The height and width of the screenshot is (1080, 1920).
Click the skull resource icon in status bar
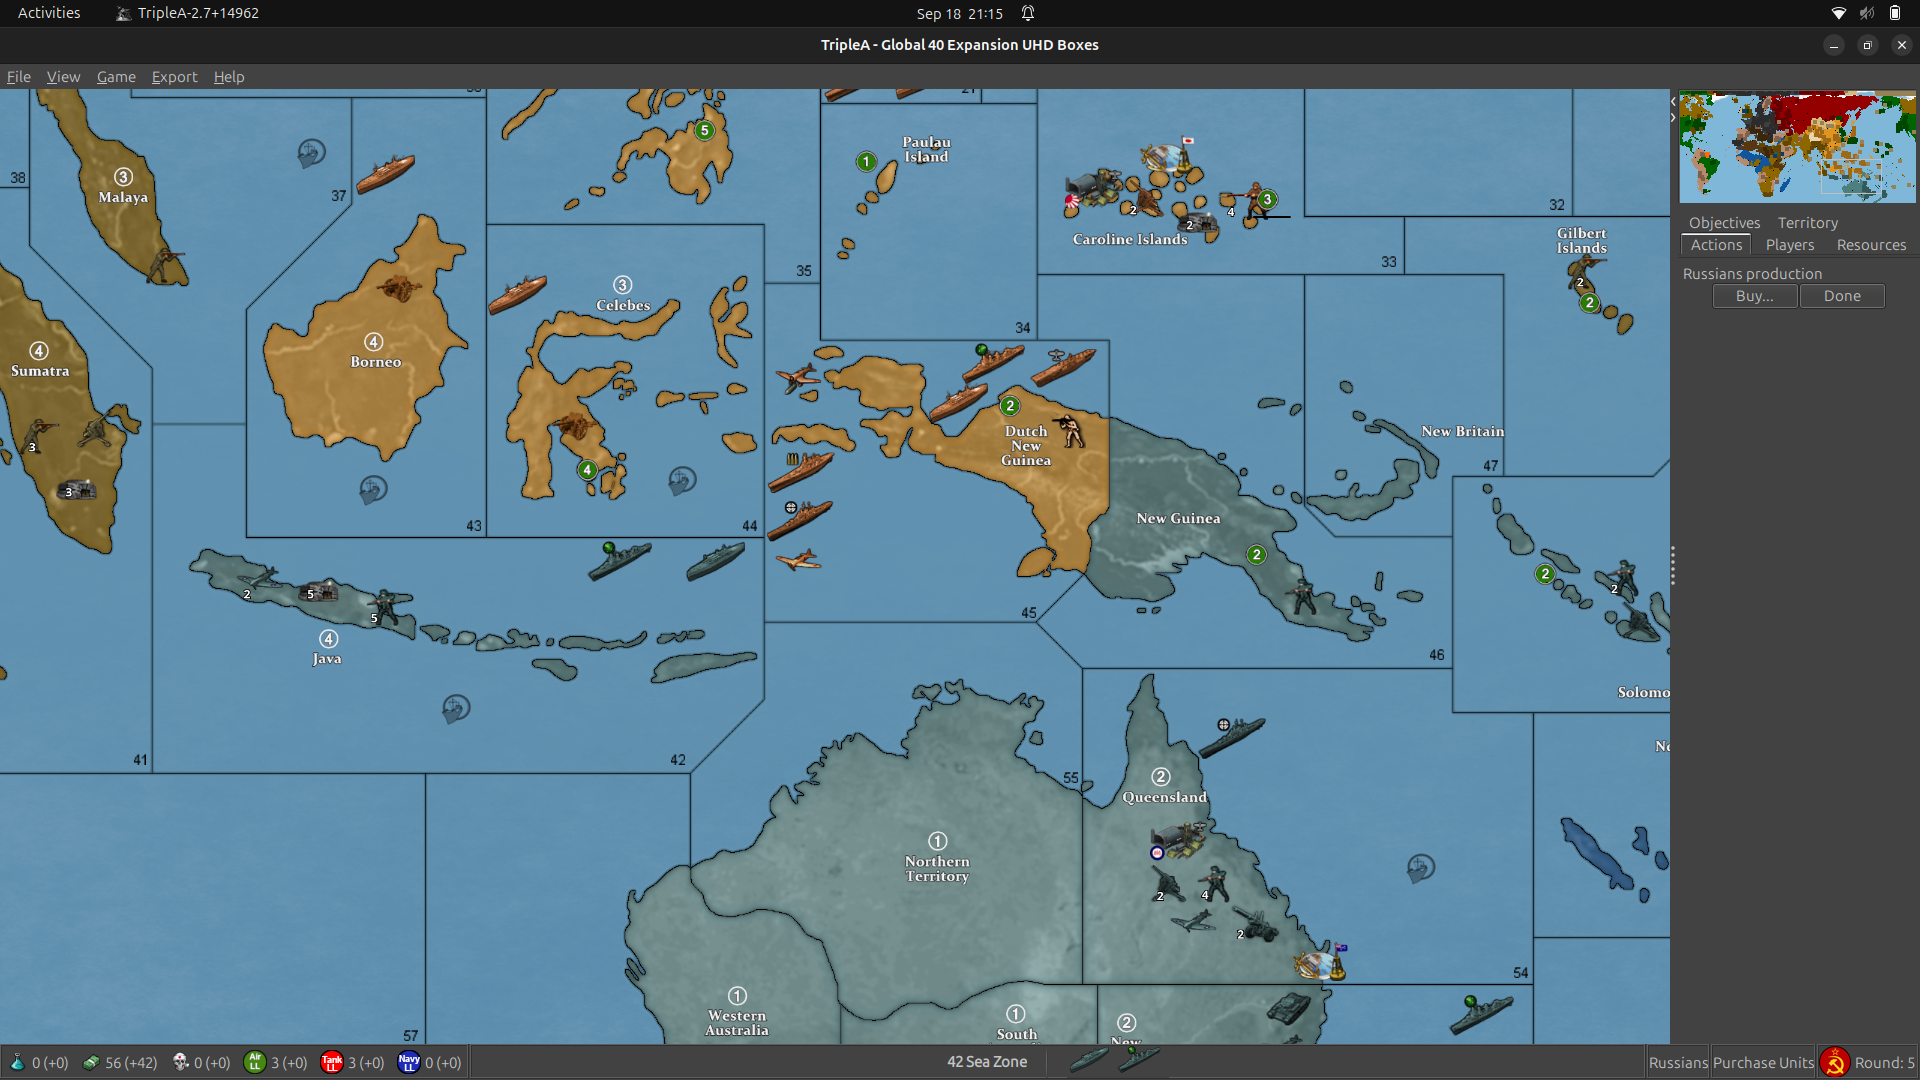[x=180, y=1062]
